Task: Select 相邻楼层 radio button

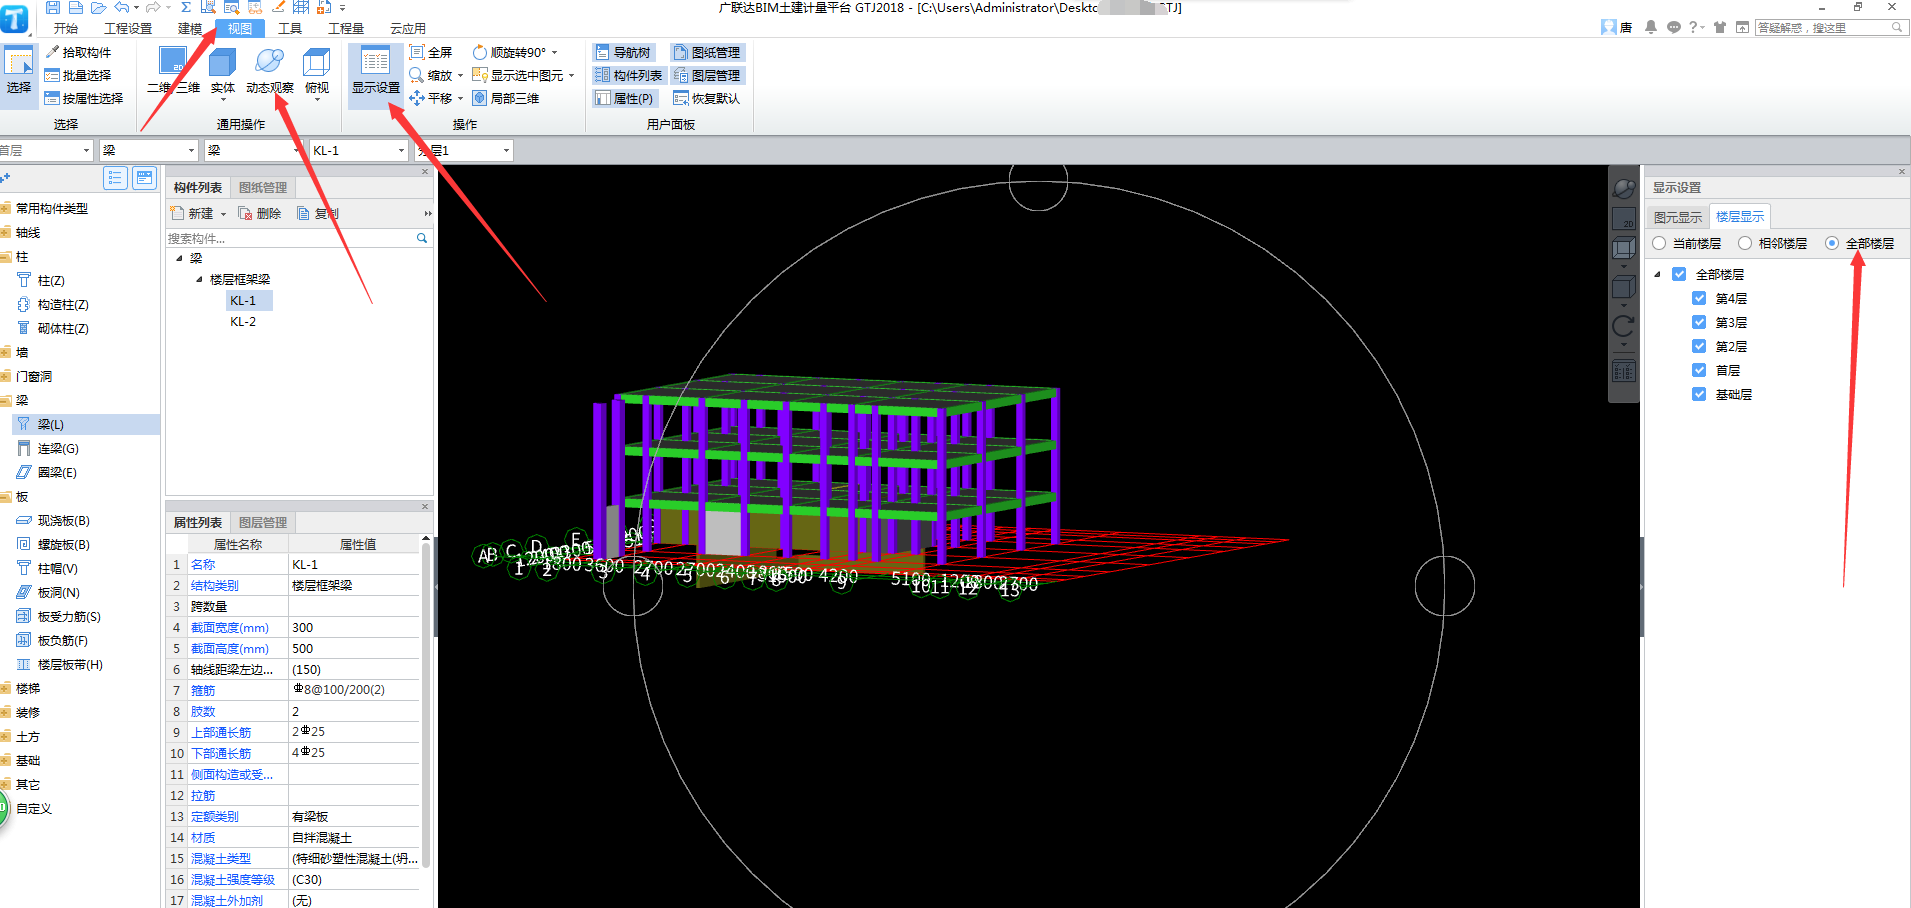Action: click(1745, 243)
